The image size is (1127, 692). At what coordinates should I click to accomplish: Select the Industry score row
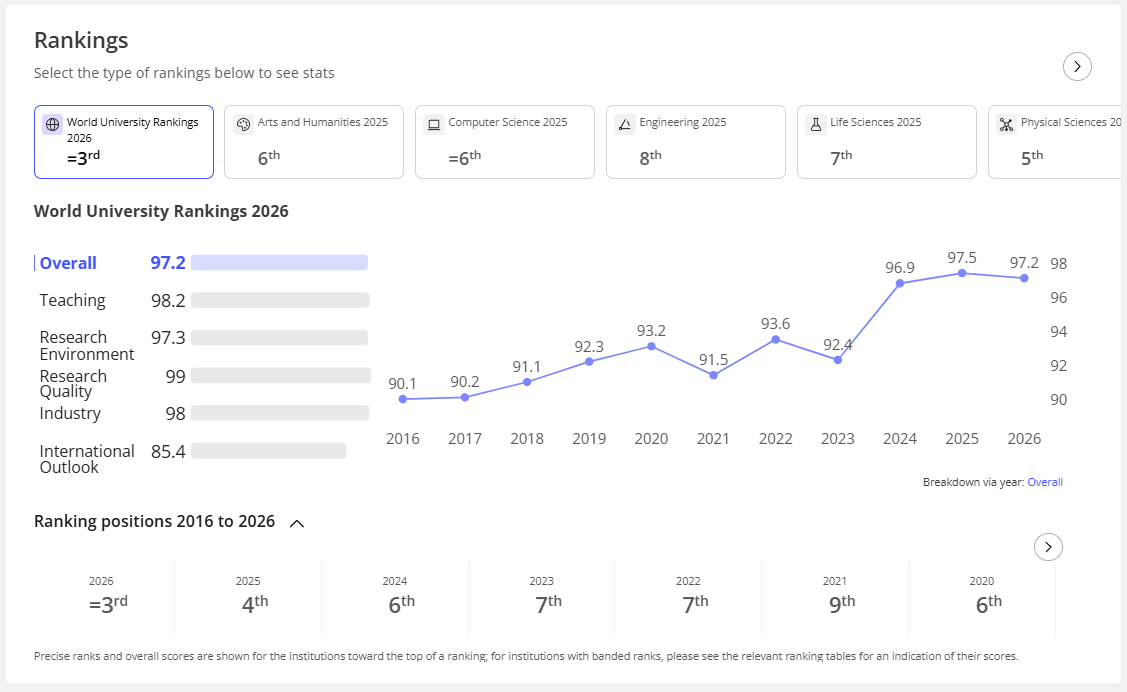(x=204, y=413)
